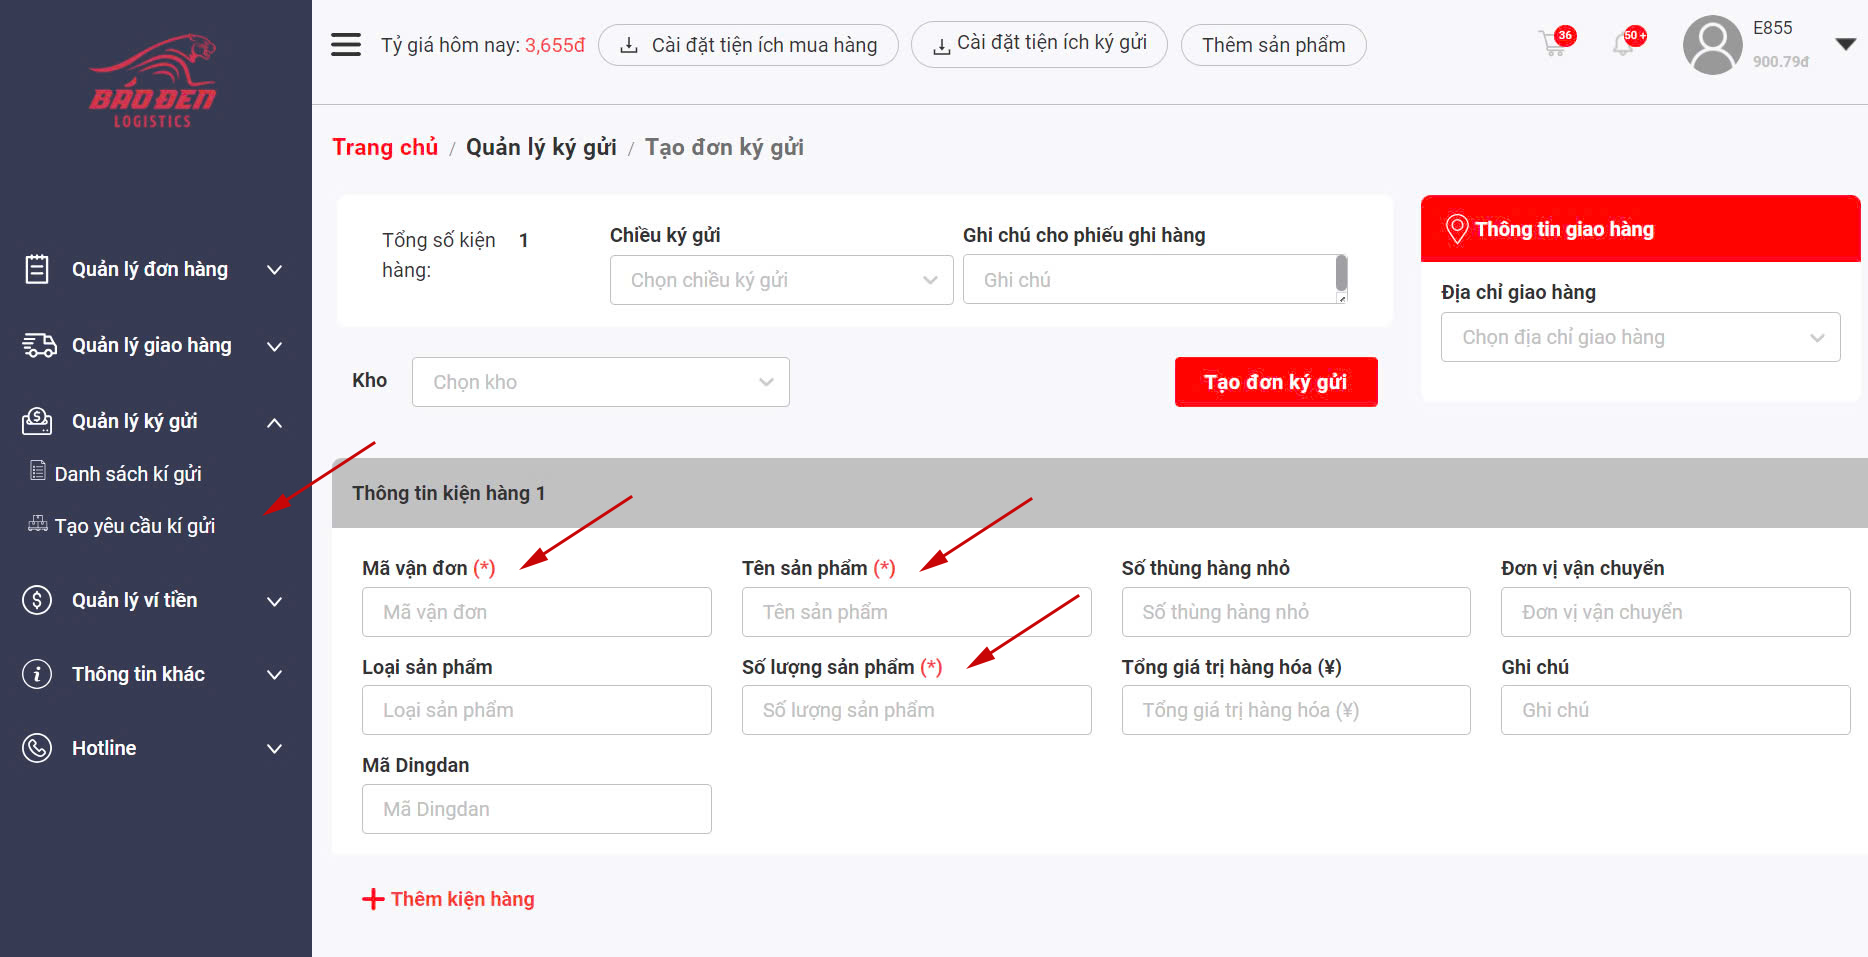Click the Tạo đơn ký gửi button

coord(1275,382)
